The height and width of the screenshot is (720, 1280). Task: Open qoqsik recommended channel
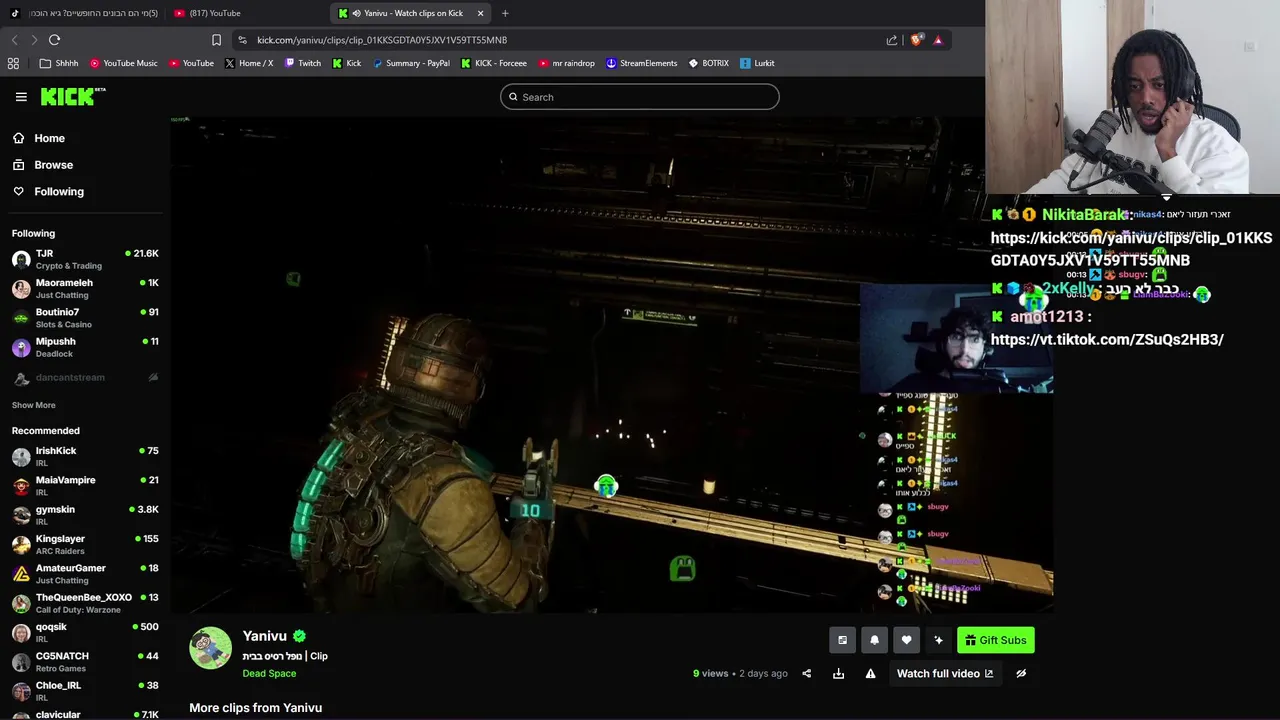coord(85,632)
